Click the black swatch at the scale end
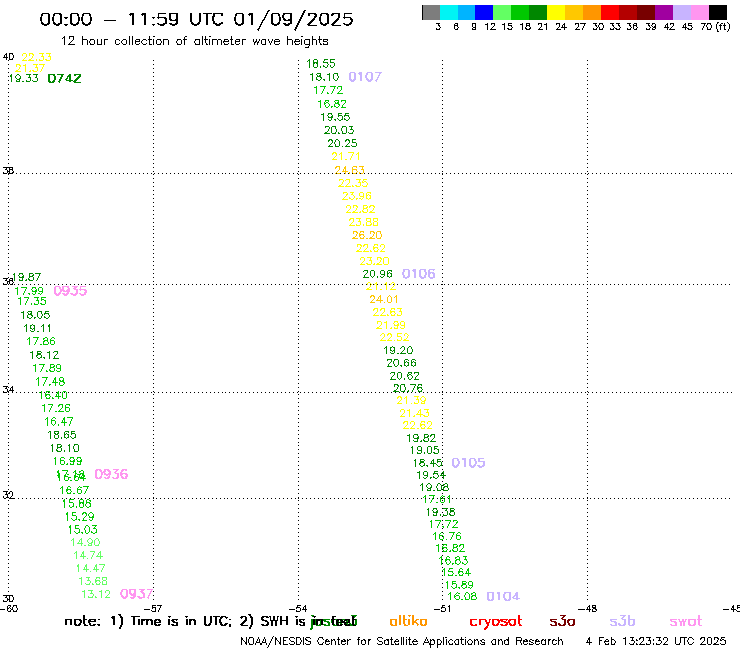 718,12
